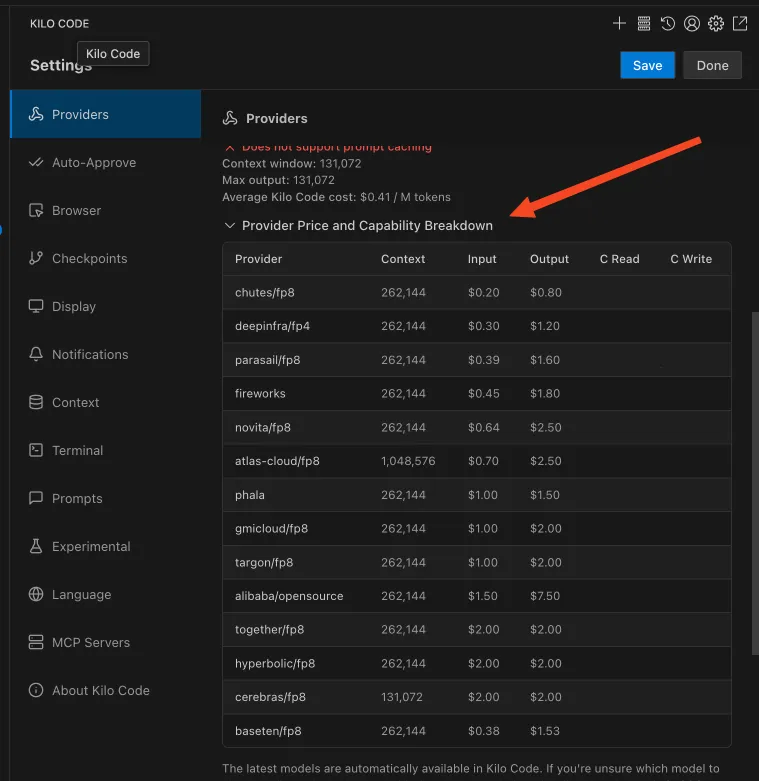This screenshot has height=781, width=759.
Task: Click the settings panel vertical scrollbar
Action: (754, 500)
